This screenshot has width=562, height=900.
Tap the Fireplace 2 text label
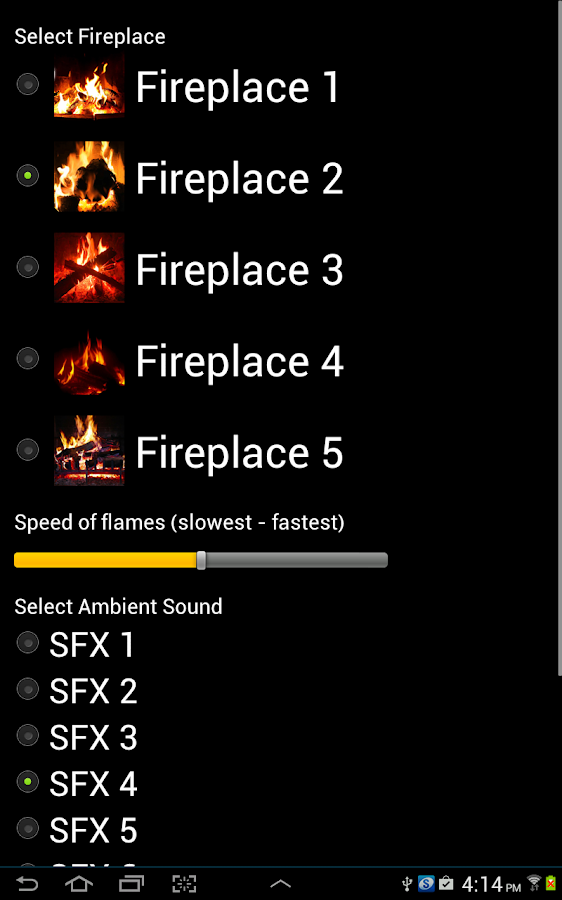point(239,178)
